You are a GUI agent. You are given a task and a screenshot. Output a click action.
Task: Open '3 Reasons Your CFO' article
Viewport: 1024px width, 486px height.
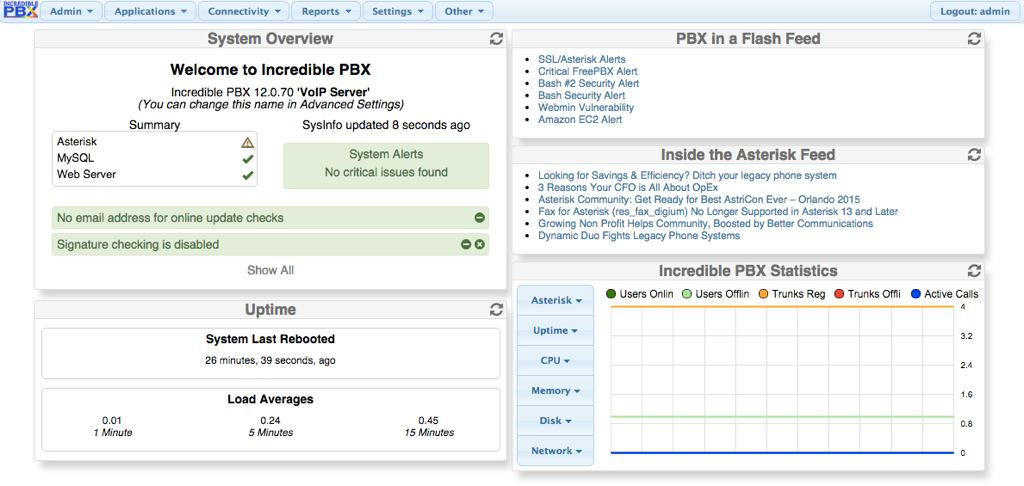pos(628,187)
